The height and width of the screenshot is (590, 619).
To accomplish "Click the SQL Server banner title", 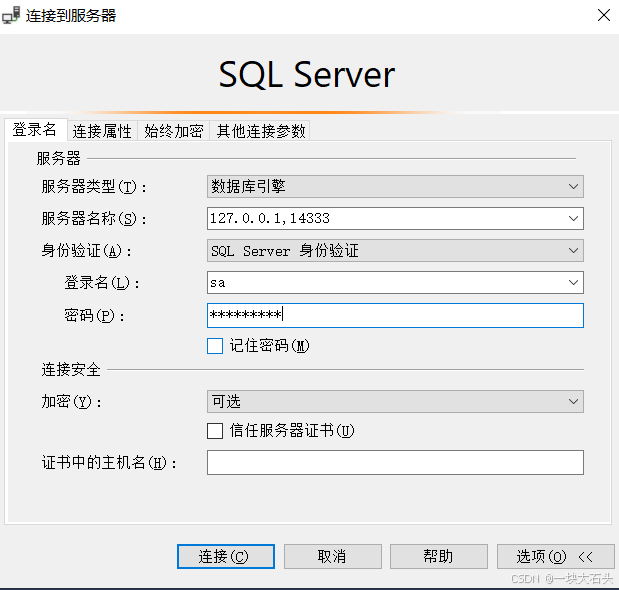I will 307,74.
